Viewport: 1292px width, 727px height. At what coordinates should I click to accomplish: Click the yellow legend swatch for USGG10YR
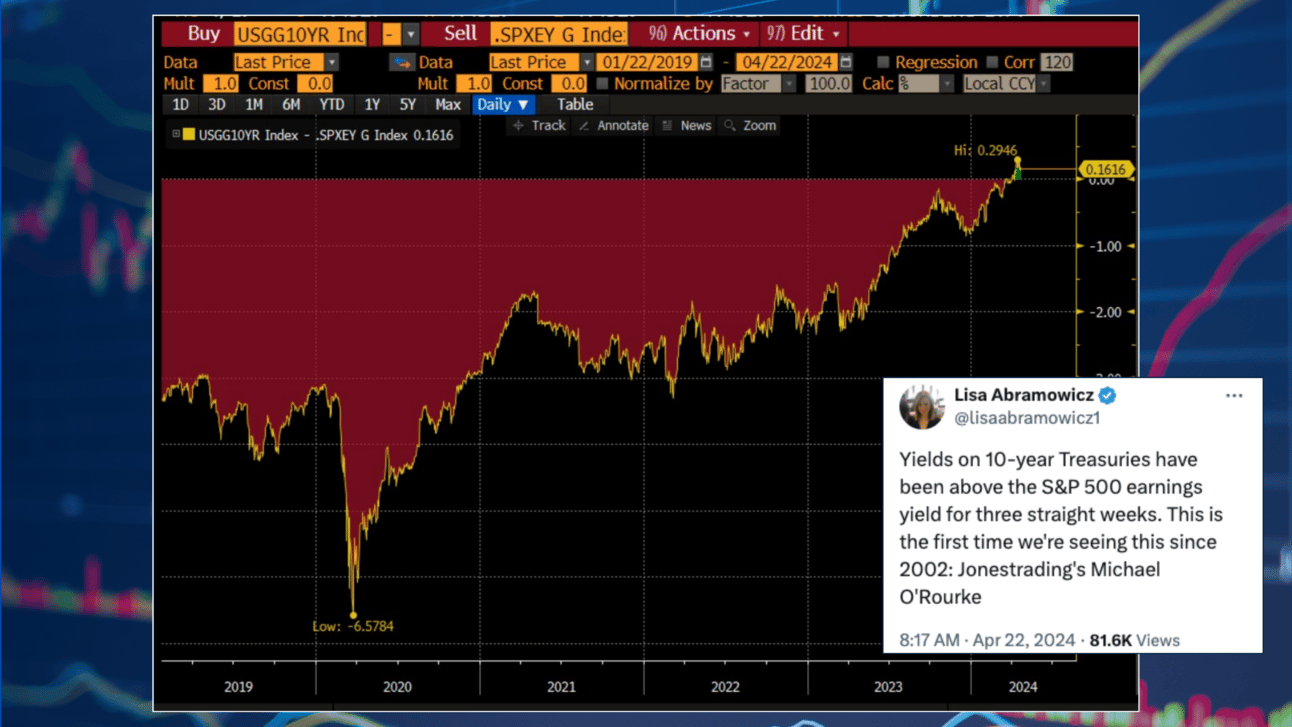click(188, 134)
